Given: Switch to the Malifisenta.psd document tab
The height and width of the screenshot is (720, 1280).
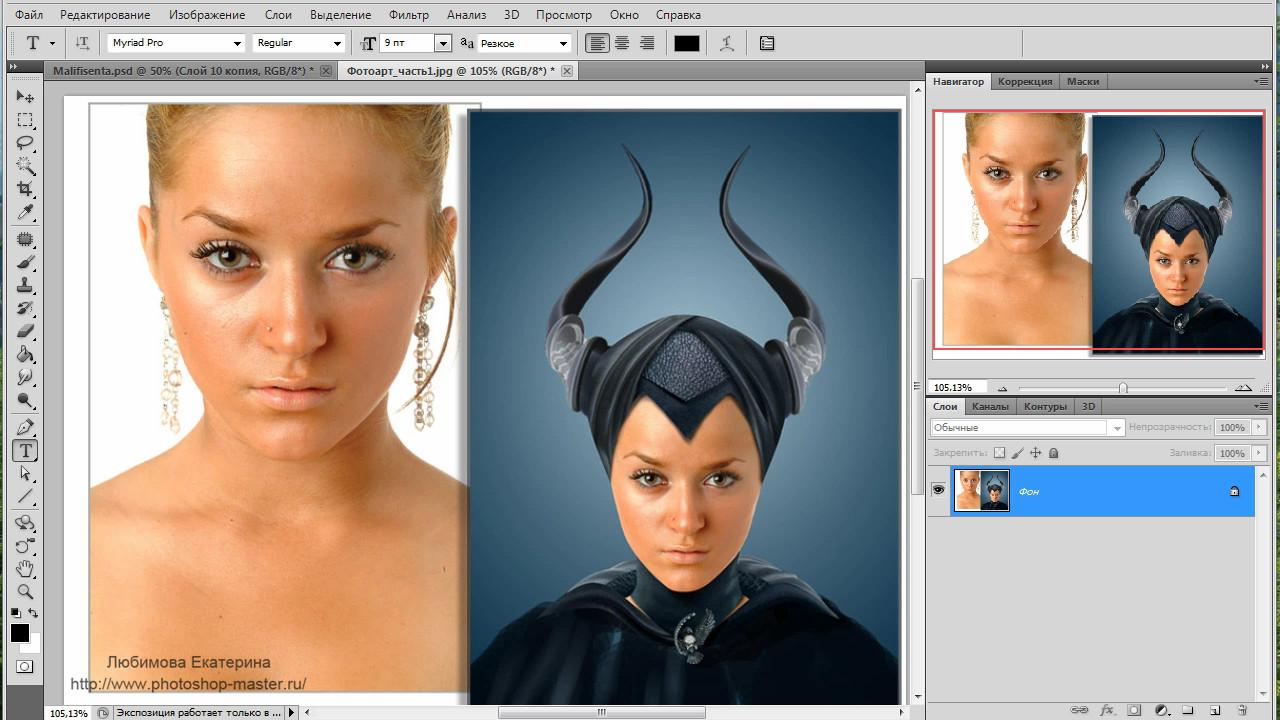Looking at the screenshot, I should click(183, 71).
